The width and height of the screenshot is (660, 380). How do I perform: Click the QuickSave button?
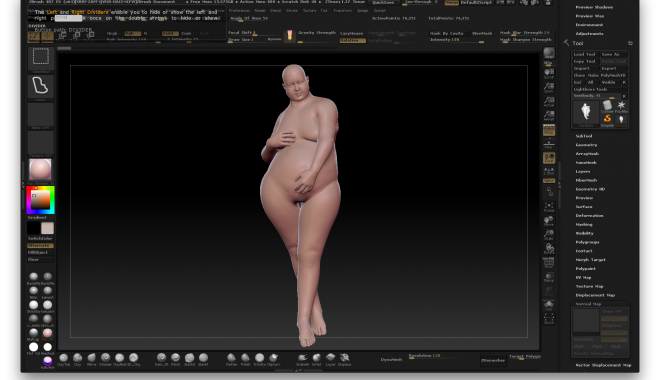(x=383, y=3)
